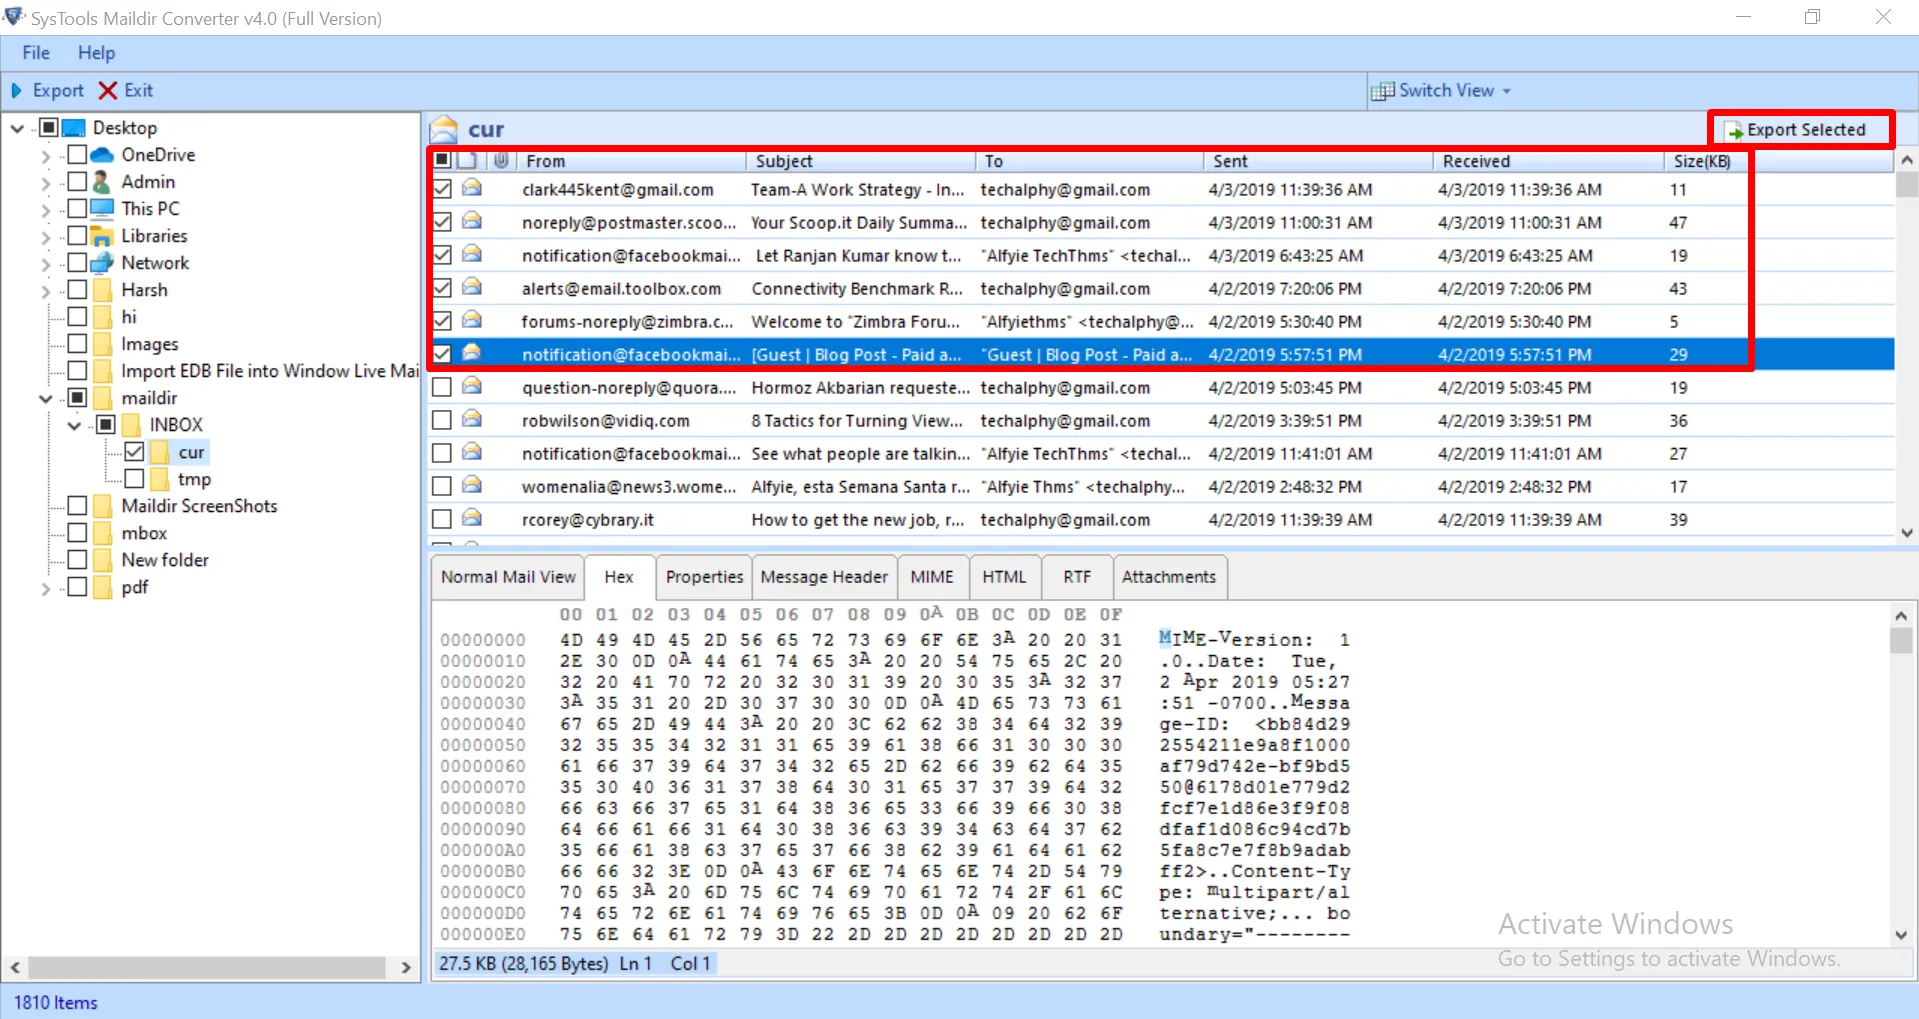Click the SysTools app icon in title bar

tap(14, 17)
